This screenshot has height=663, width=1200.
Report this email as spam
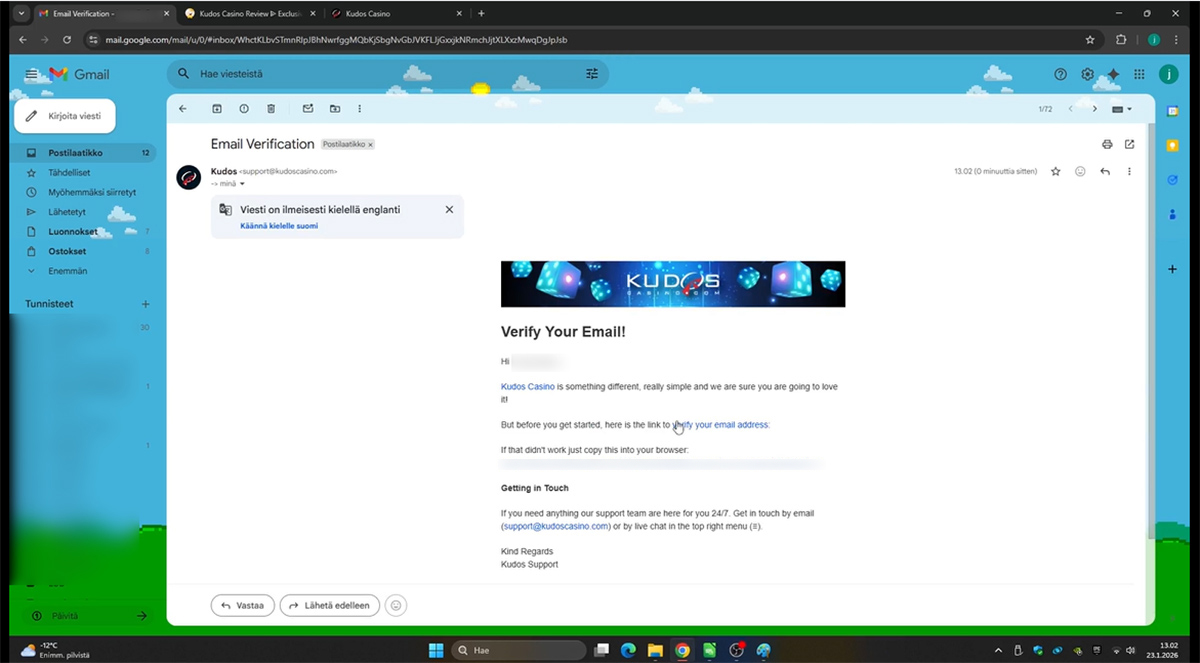coord(244,109)
